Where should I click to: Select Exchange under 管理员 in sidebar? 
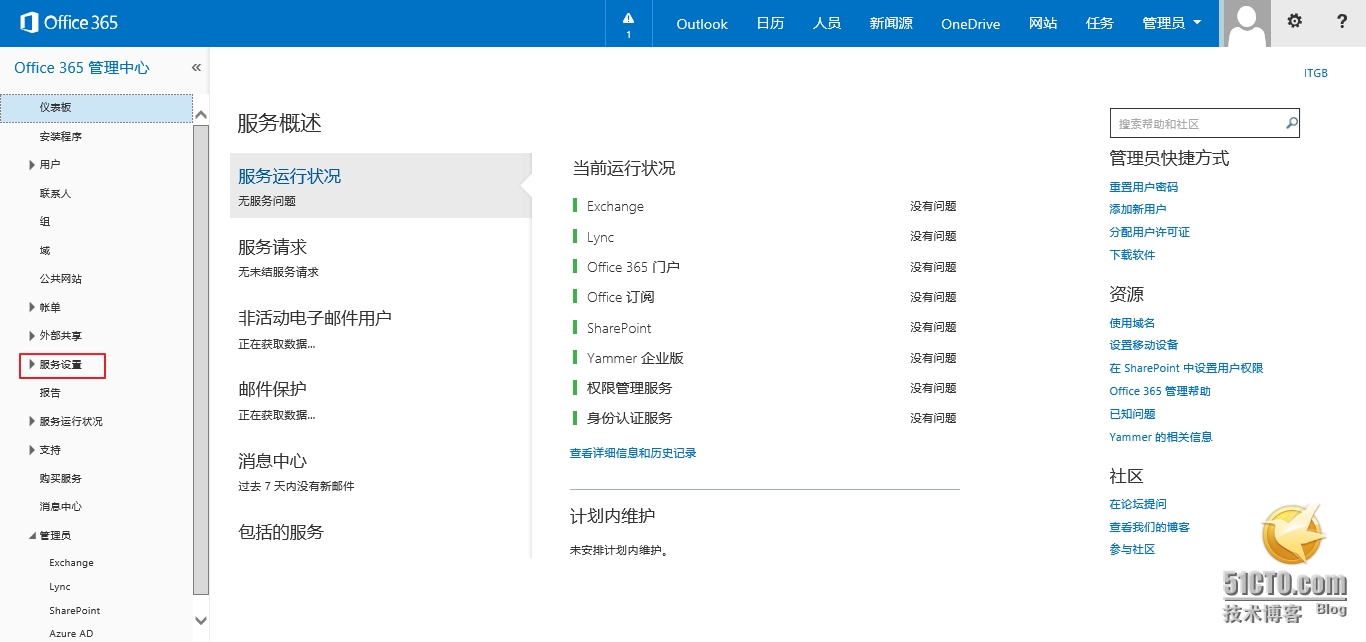tap(71, 563)
